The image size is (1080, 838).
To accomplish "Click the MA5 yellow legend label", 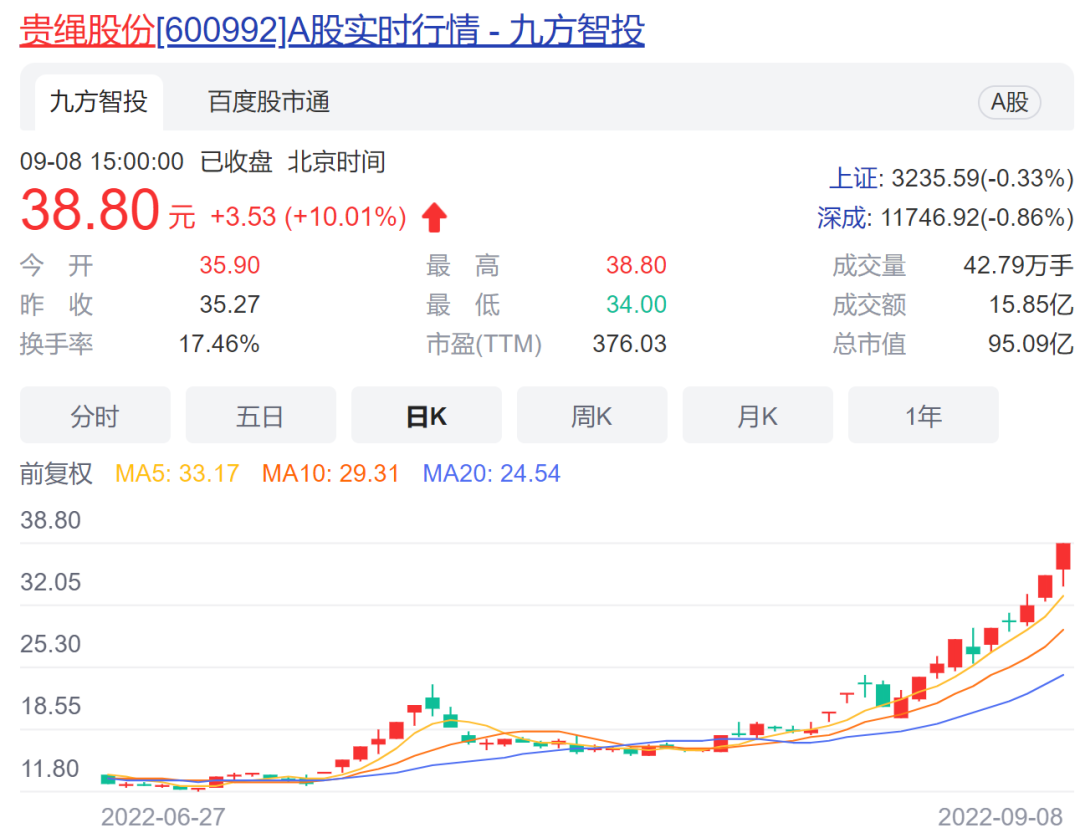I will 177,473.
